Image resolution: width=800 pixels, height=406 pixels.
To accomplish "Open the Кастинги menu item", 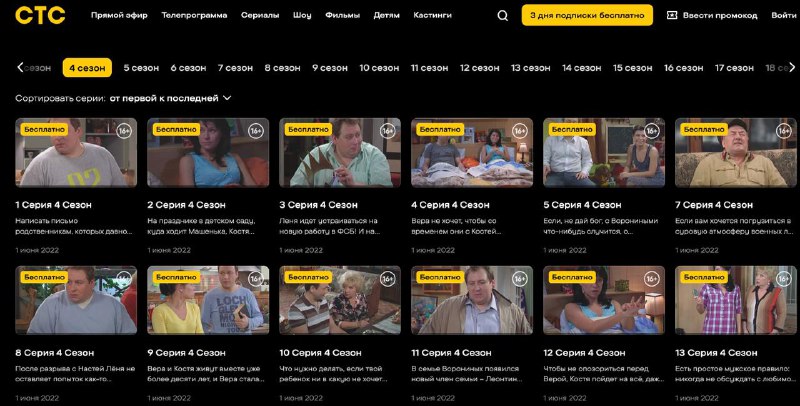I will (432, 15).
